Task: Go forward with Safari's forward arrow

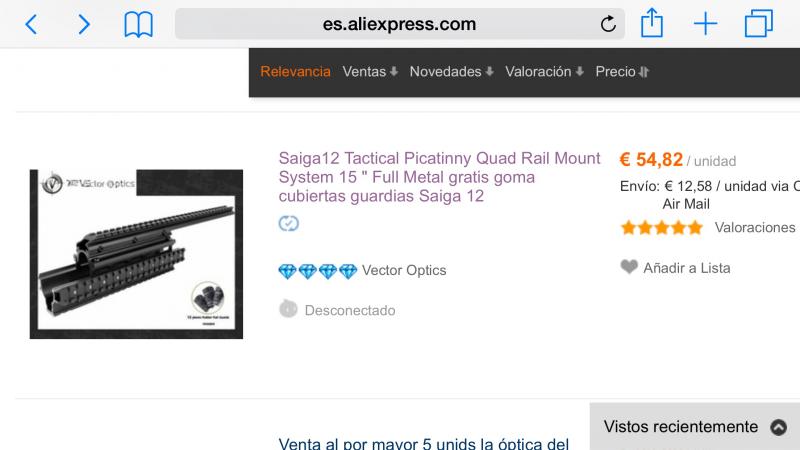Action: [x=84, y=24]
